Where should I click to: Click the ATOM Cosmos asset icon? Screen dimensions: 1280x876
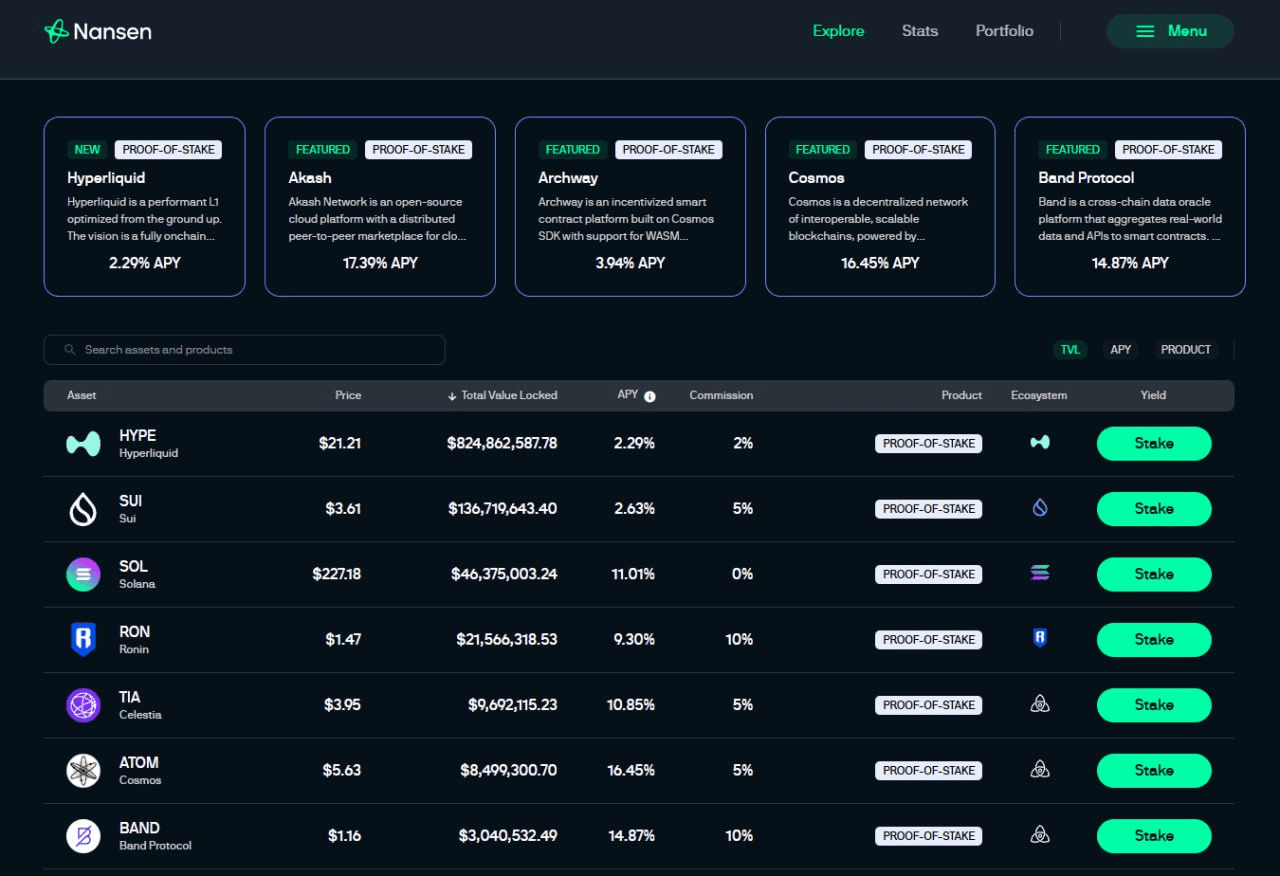click(x=83, y=770)
